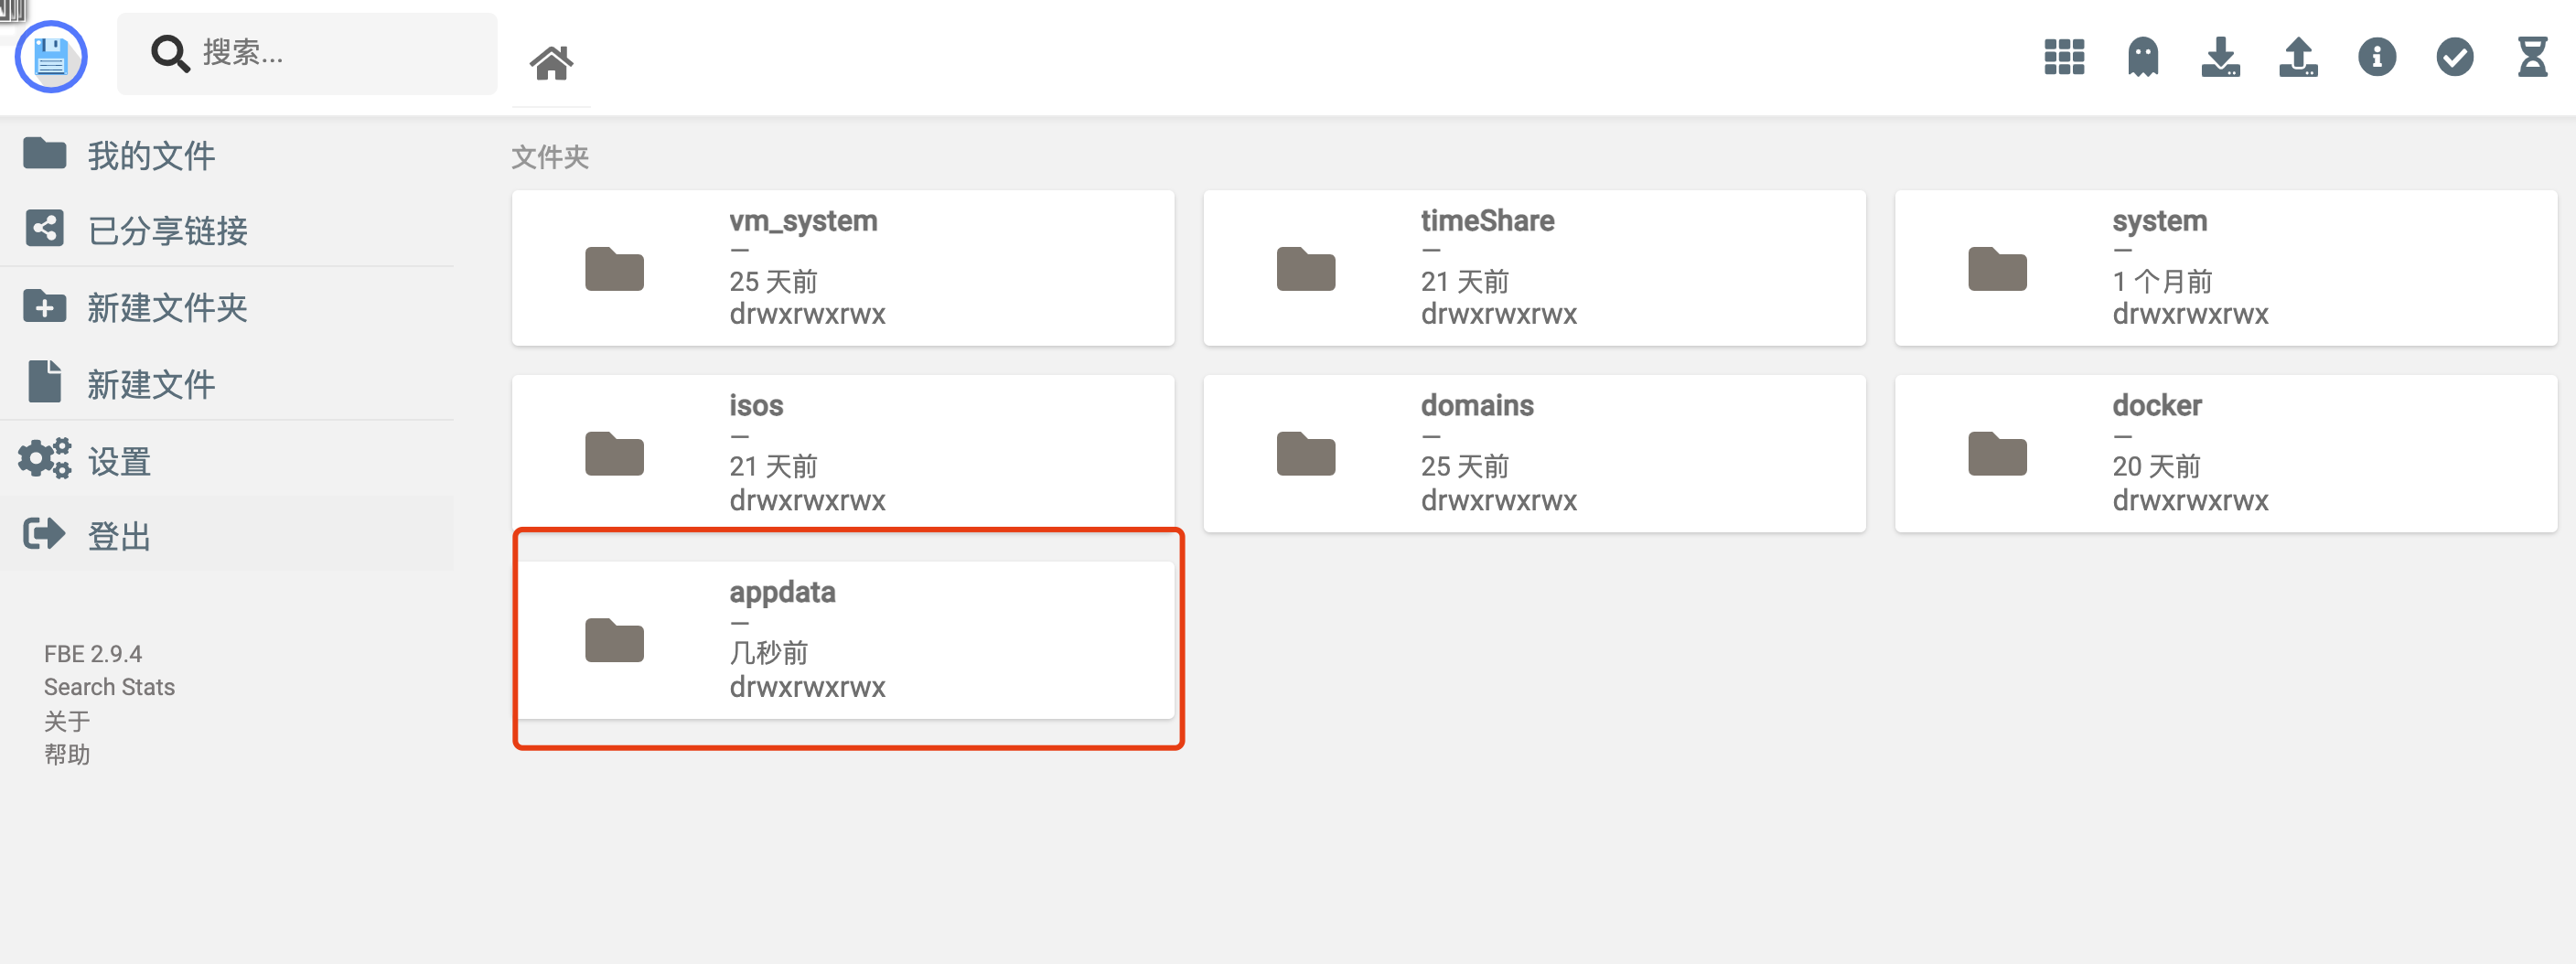Click the 20 天前 timestamp on docker
The width and height of the screenshot is (2576, 964).
[x=2156, y=467]
